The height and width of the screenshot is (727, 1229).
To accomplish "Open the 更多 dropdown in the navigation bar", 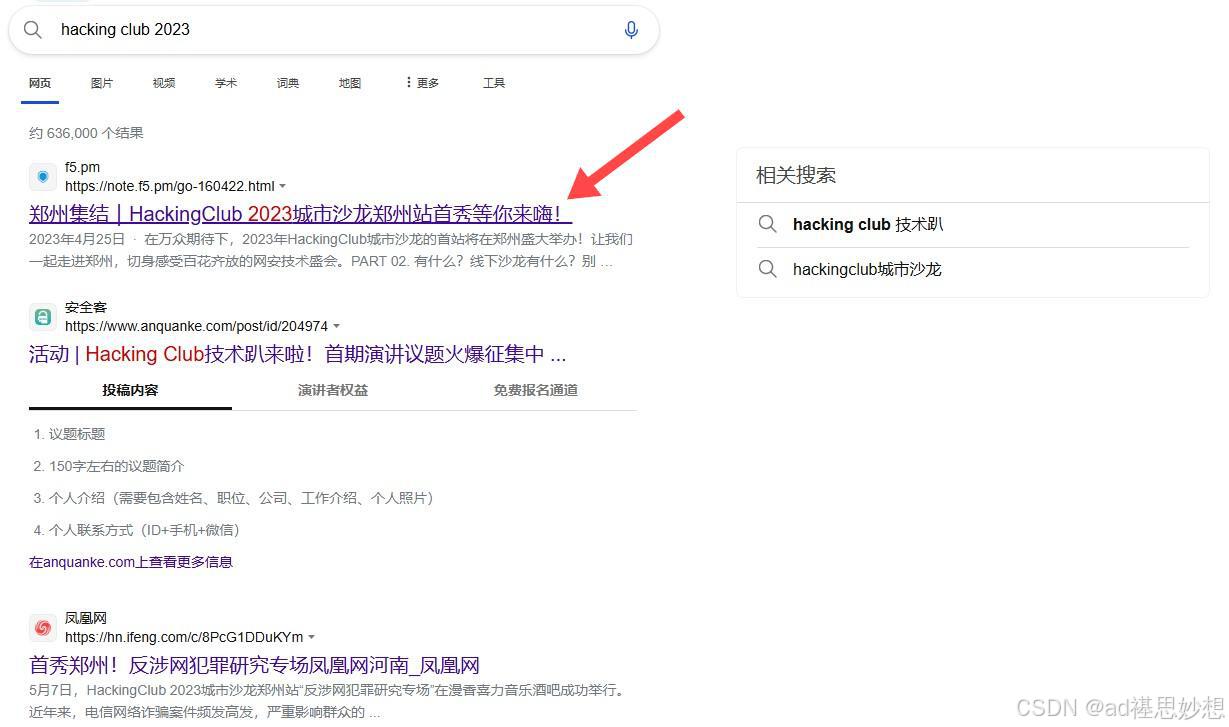I will (424, 83).
